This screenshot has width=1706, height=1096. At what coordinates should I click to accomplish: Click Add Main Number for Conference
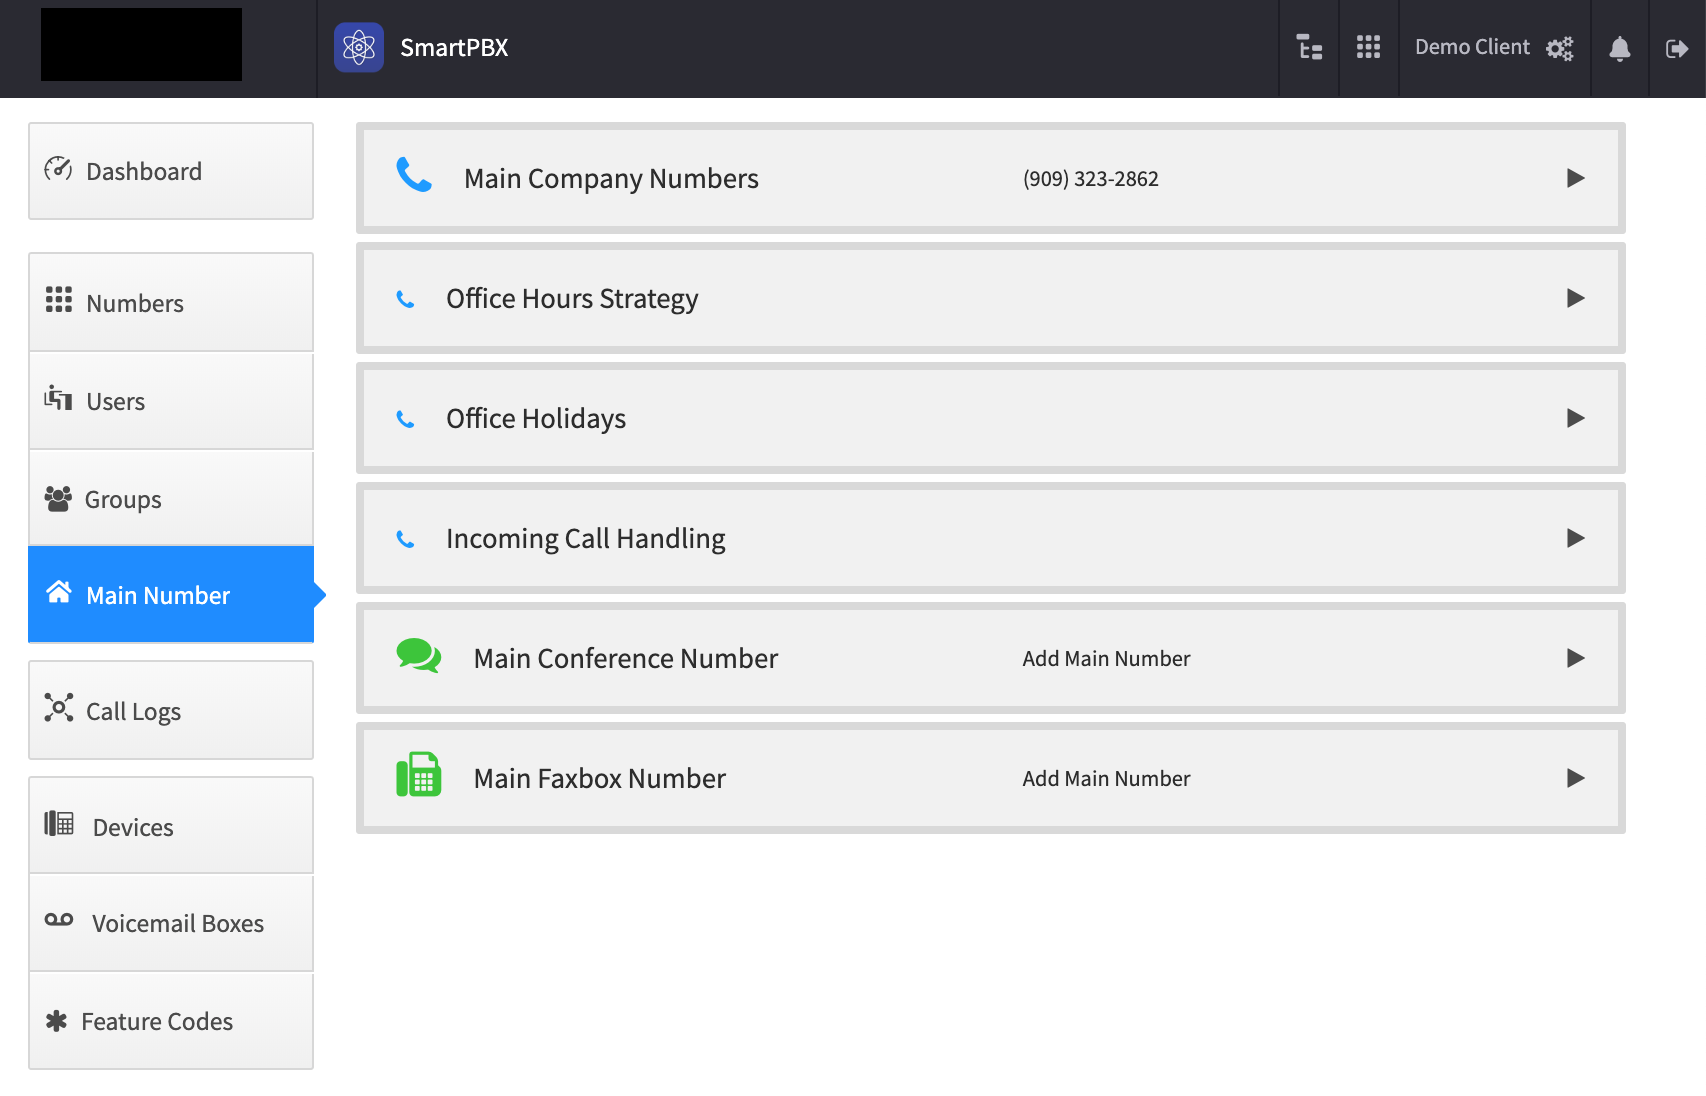pos(1106,658)
